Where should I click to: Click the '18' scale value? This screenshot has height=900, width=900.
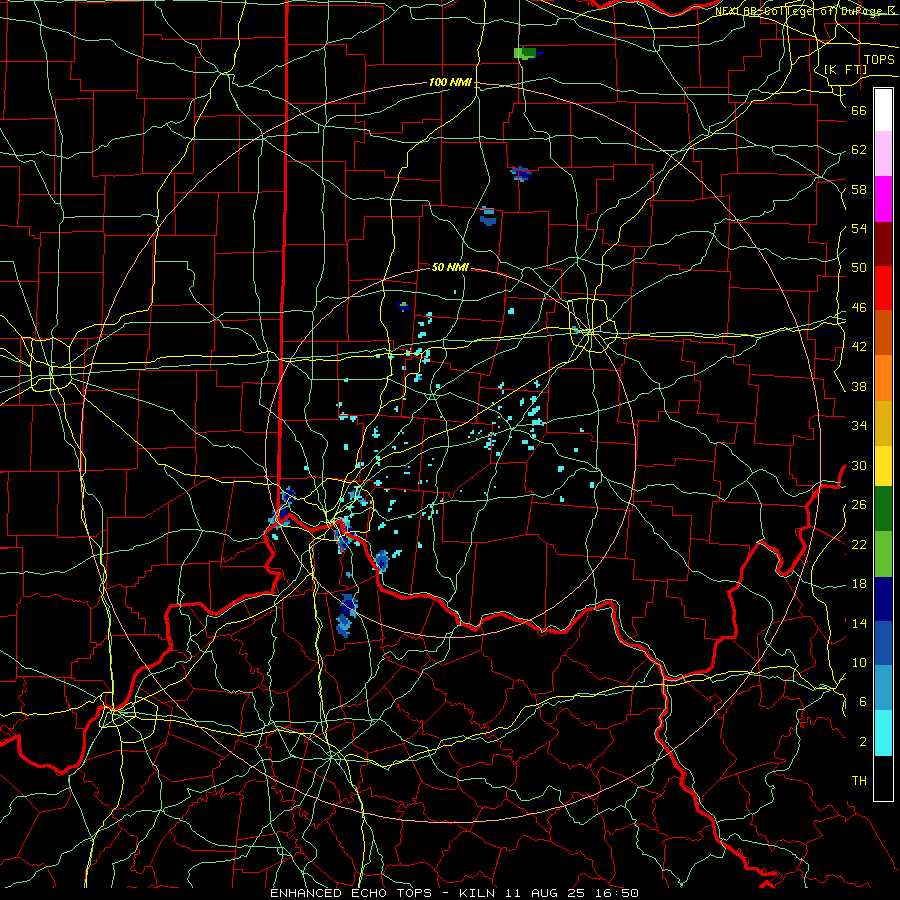[x=859, y=584]
